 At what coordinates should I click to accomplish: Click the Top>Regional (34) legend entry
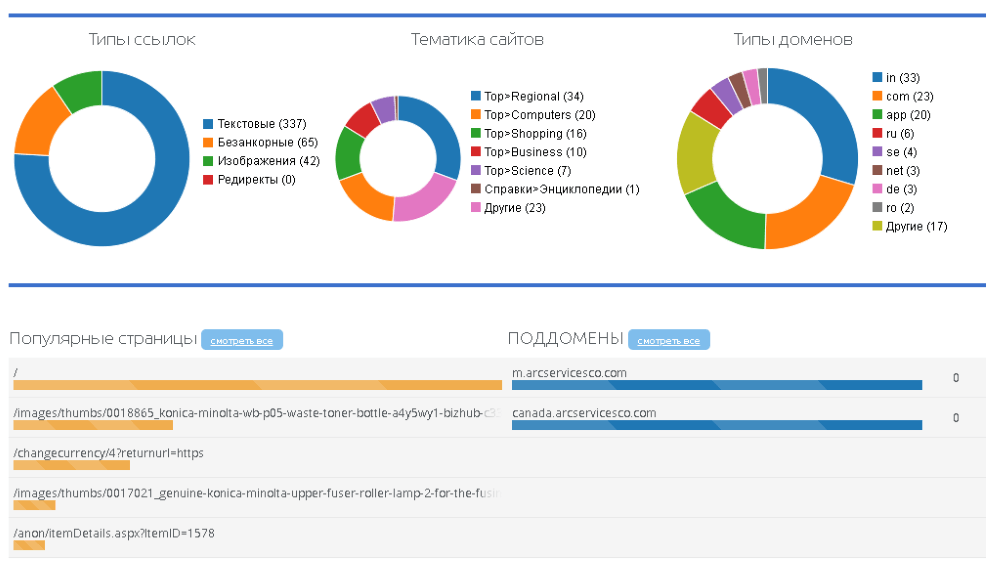[533, 96]
